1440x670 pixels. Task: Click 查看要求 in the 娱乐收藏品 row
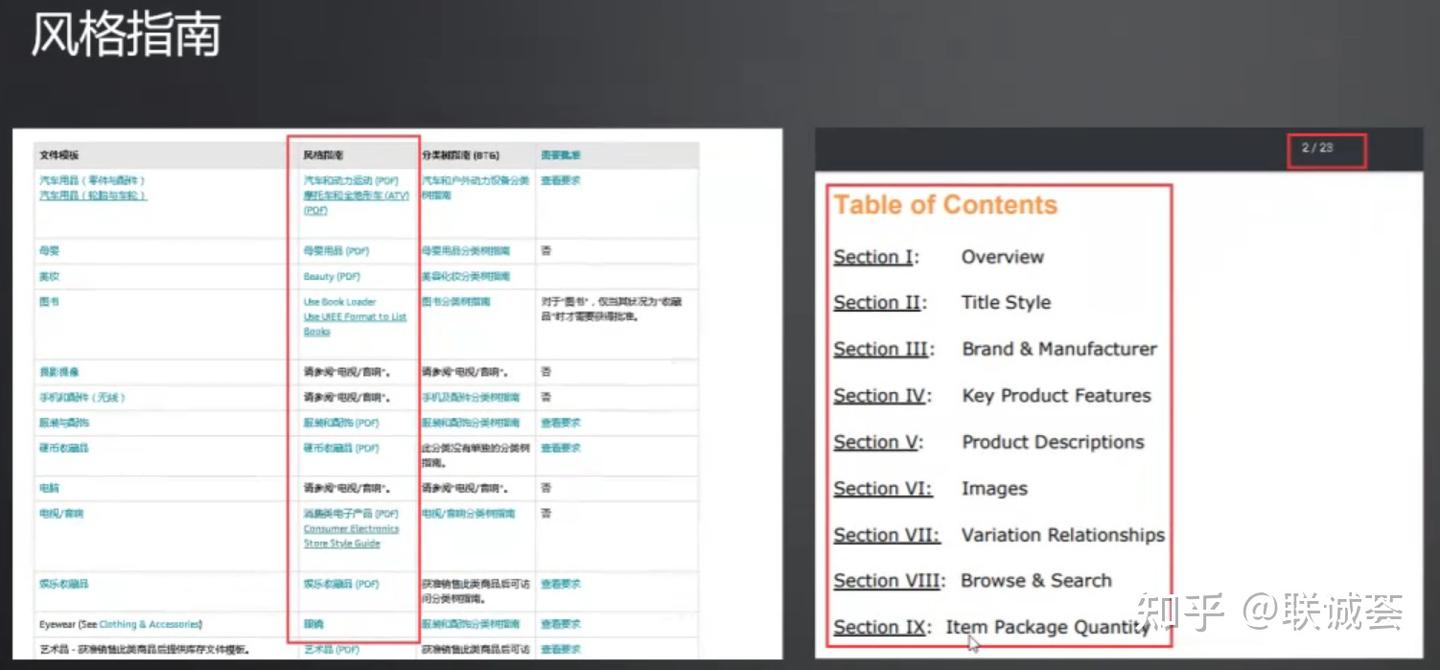[x=560, y=584]
